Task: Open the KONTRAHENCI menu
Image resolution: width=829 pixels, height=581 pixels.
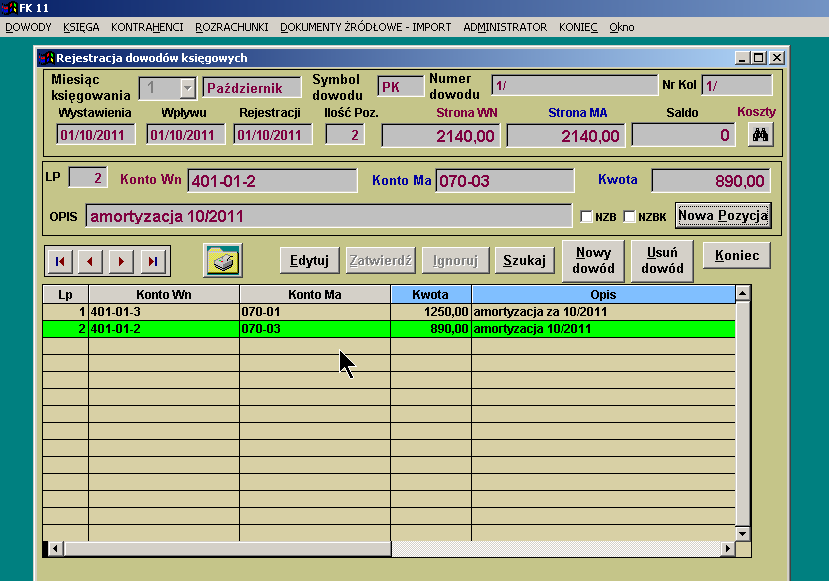Action: pos(147,27)
